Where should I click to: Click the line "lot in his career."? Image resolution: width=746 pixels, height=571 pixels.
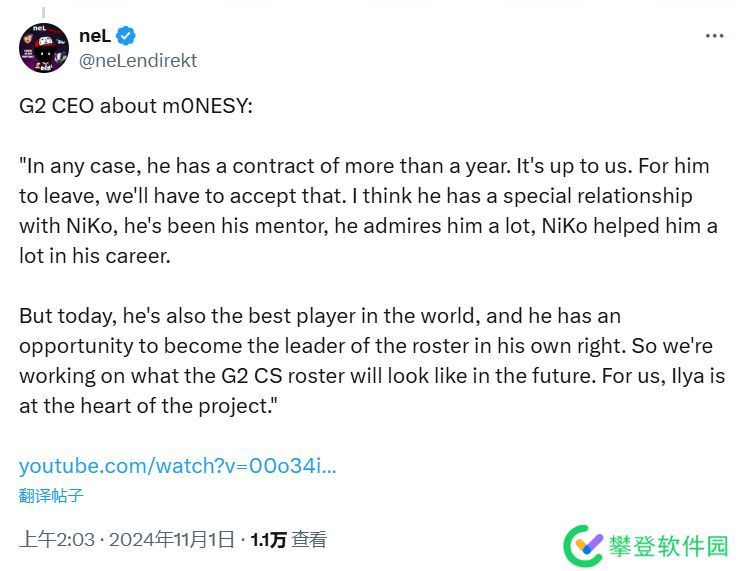tap(95, 255)
